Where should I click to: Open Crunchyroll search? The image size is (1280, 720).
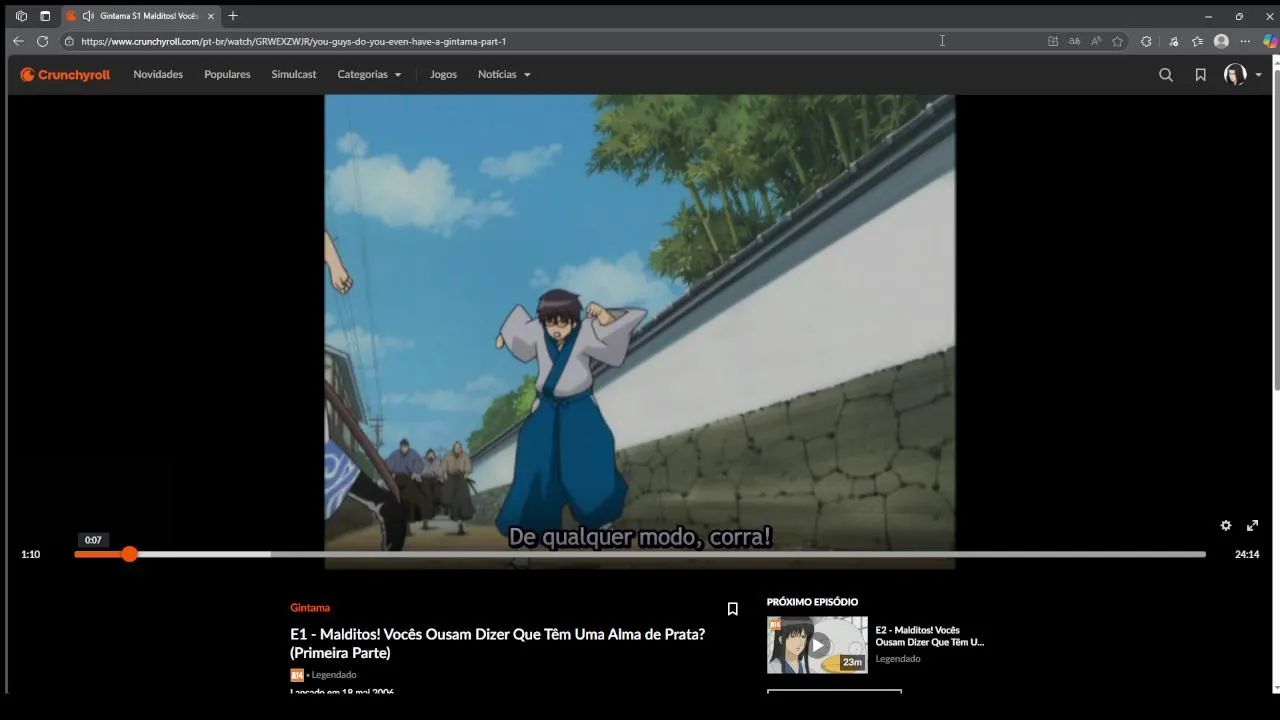click(1166, 74)
